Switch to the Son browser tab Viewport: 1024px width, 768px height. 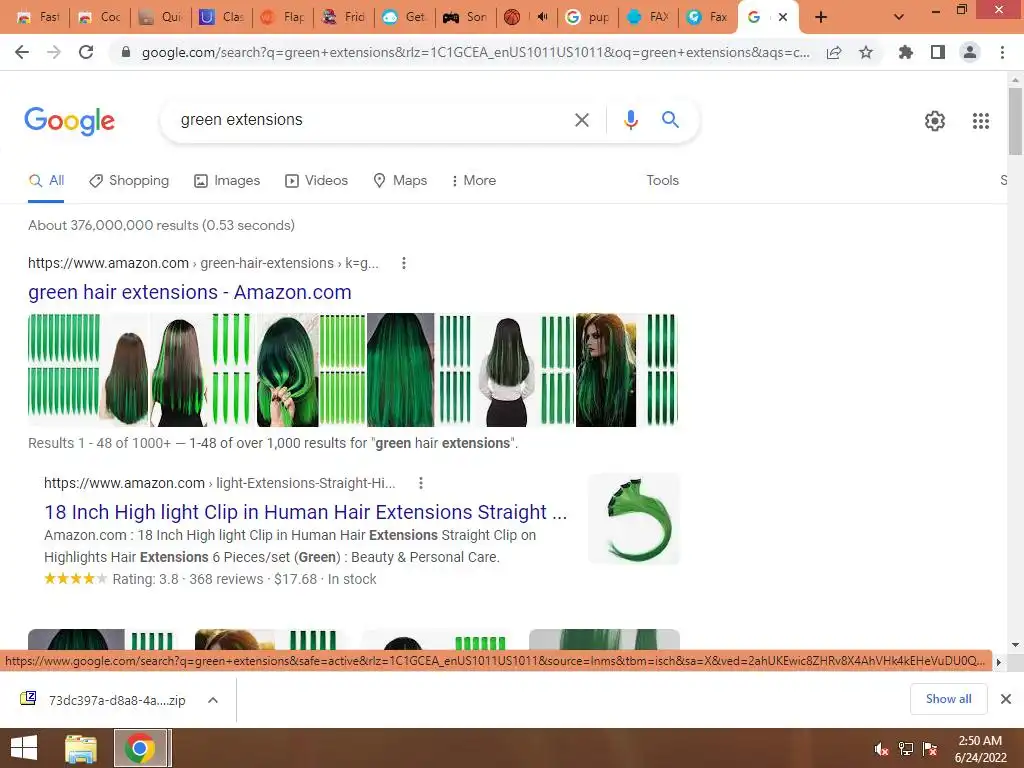point(466,17)
